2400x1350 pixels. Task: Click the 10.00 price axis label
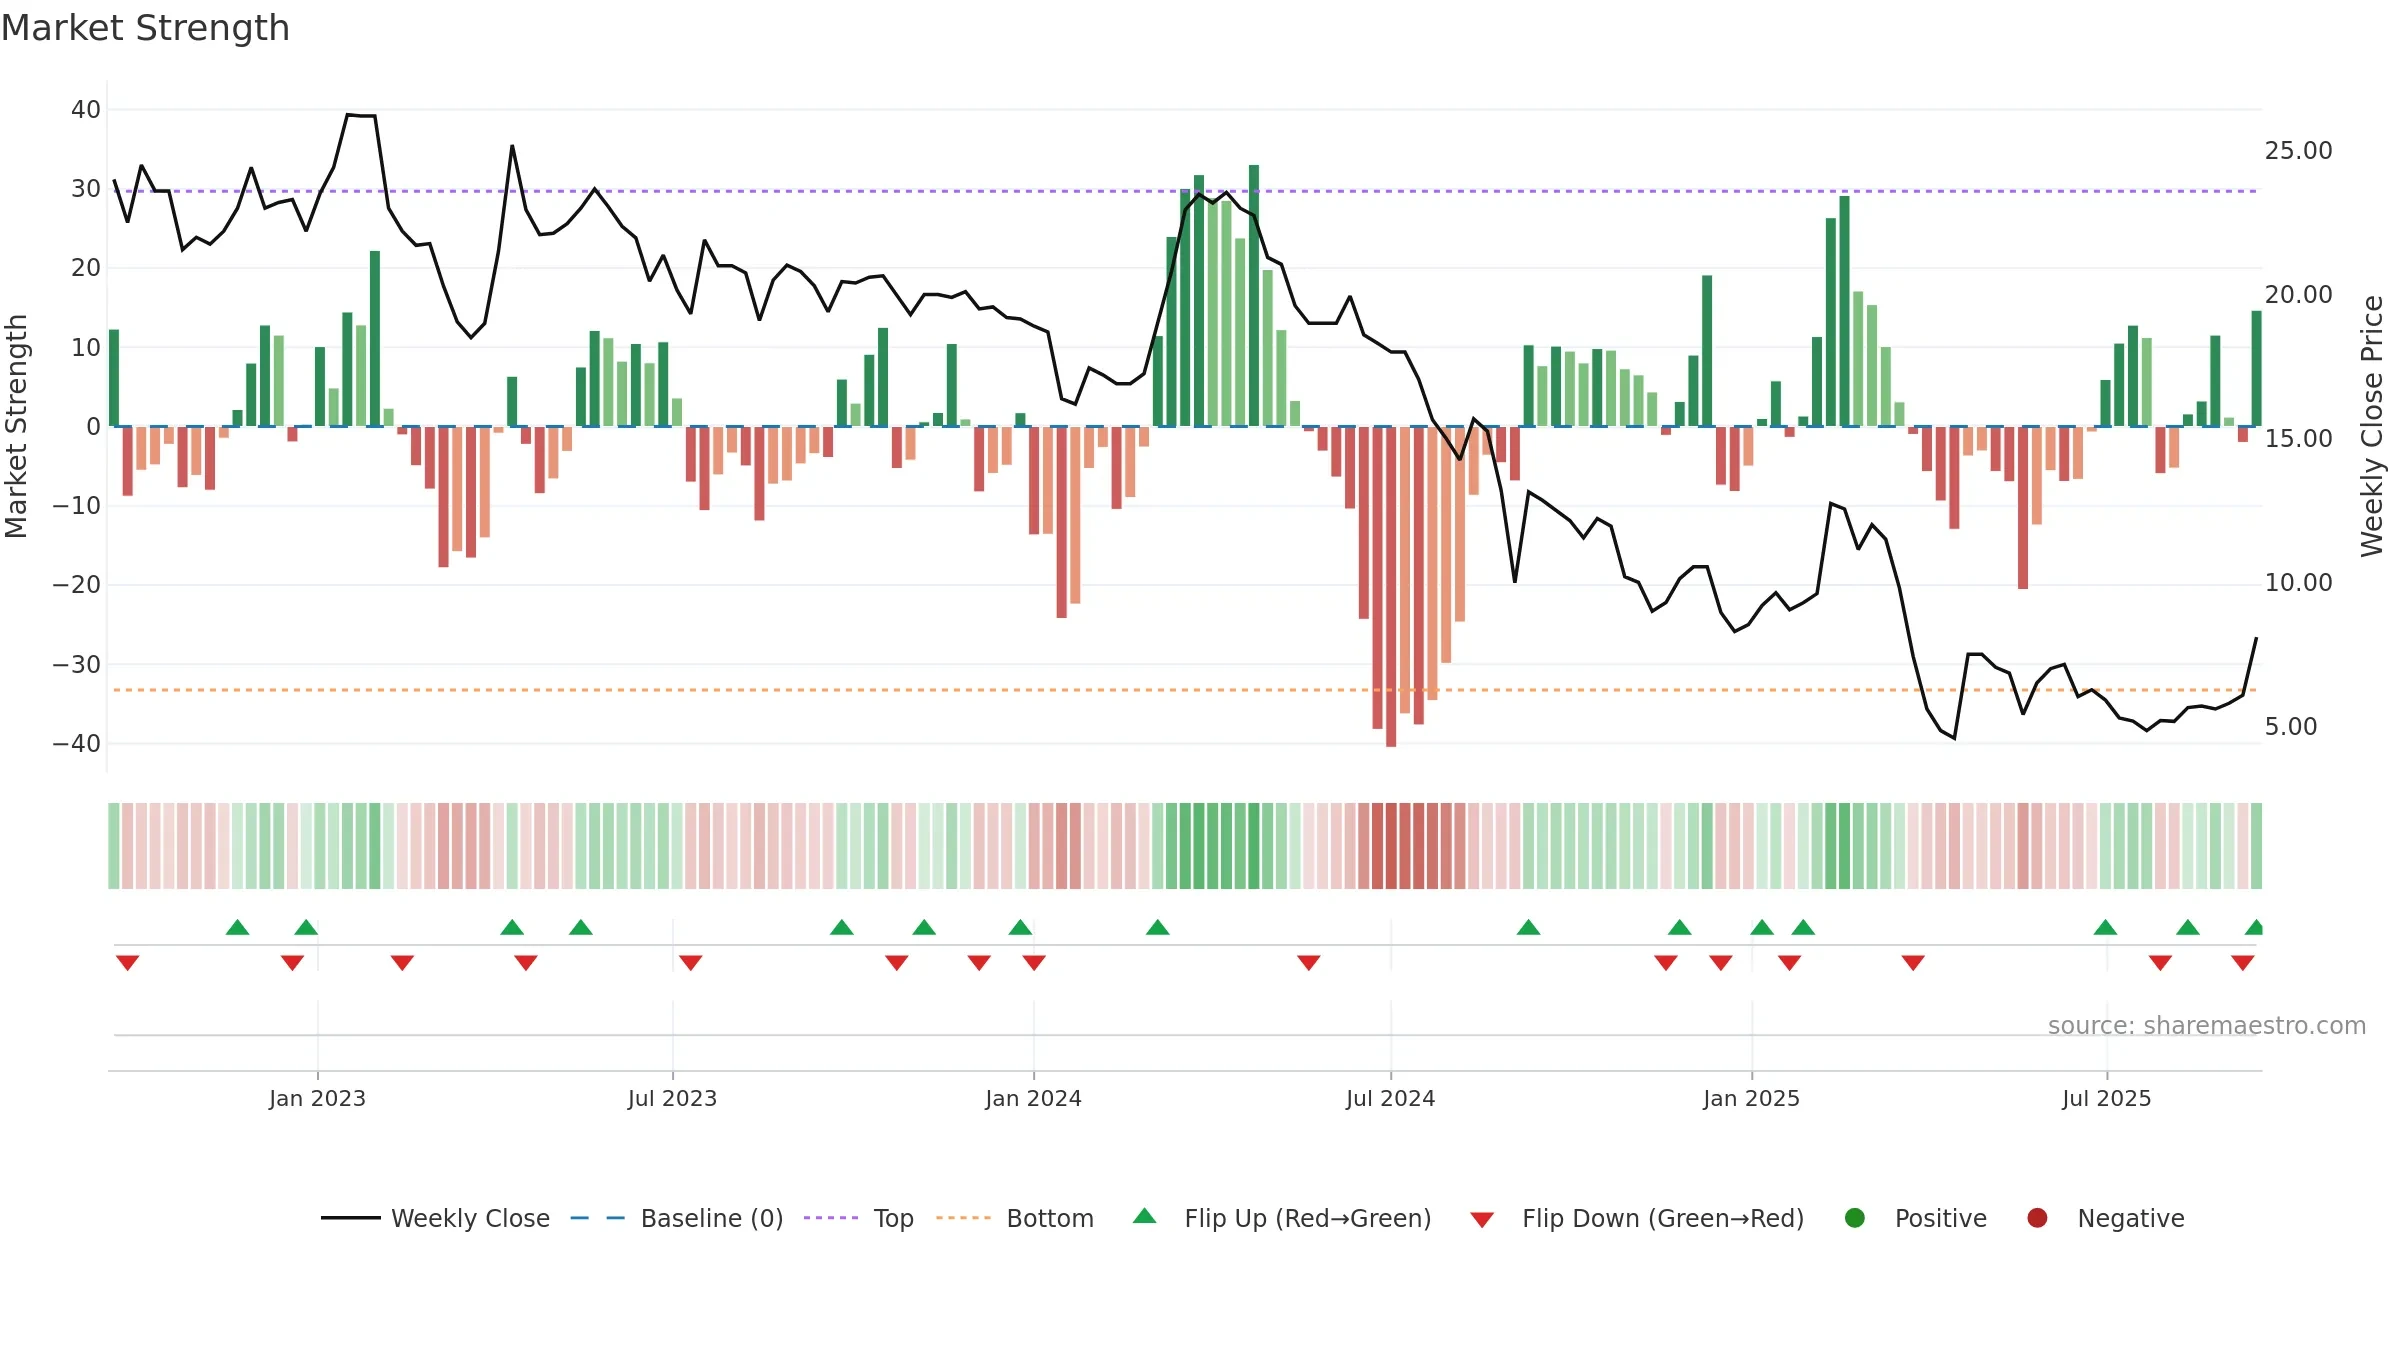(2298, 583)
